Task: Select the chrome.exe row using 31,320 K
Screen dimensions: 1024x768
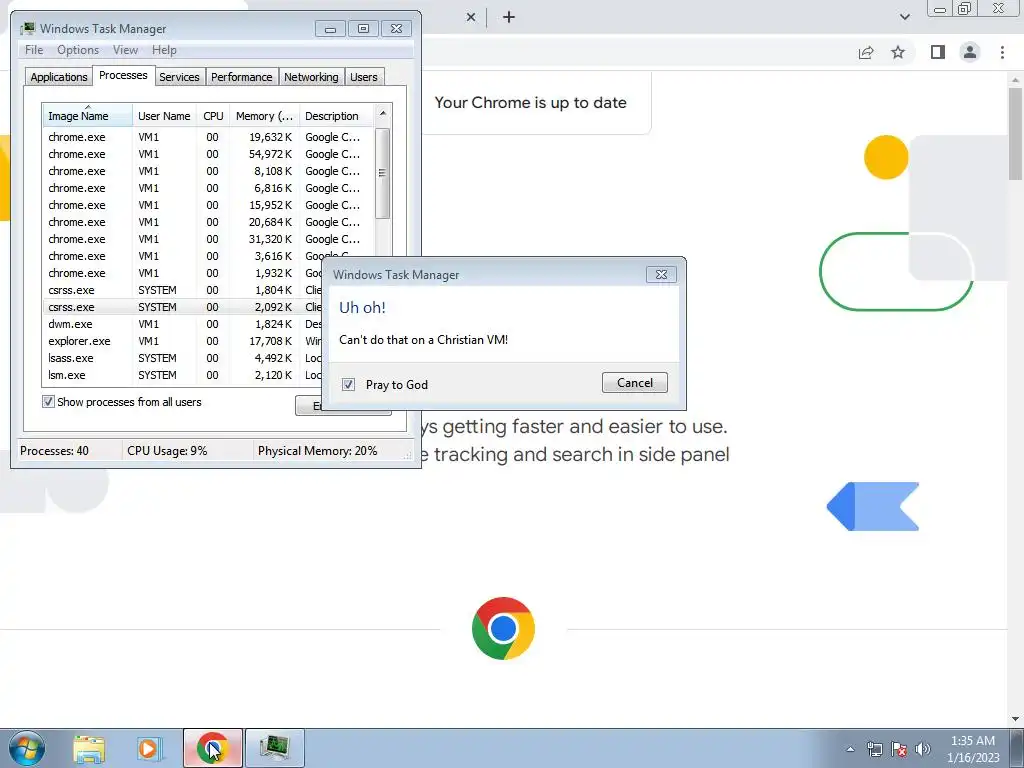Action: click(208, 239)
